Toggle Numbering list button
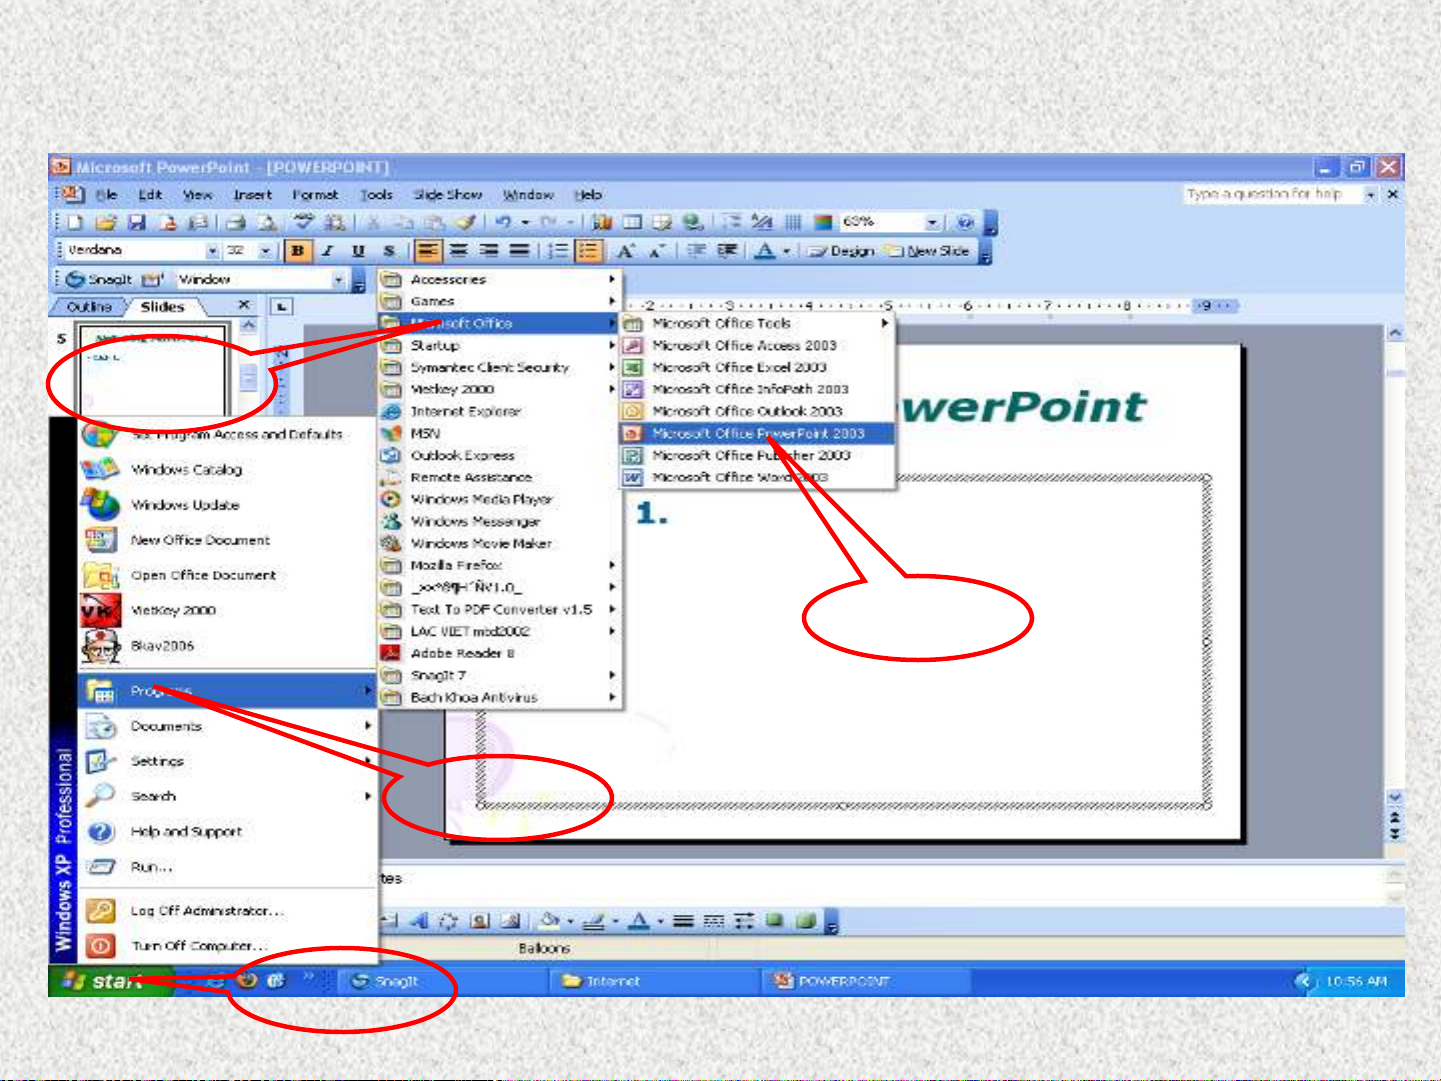 point(557,251)
